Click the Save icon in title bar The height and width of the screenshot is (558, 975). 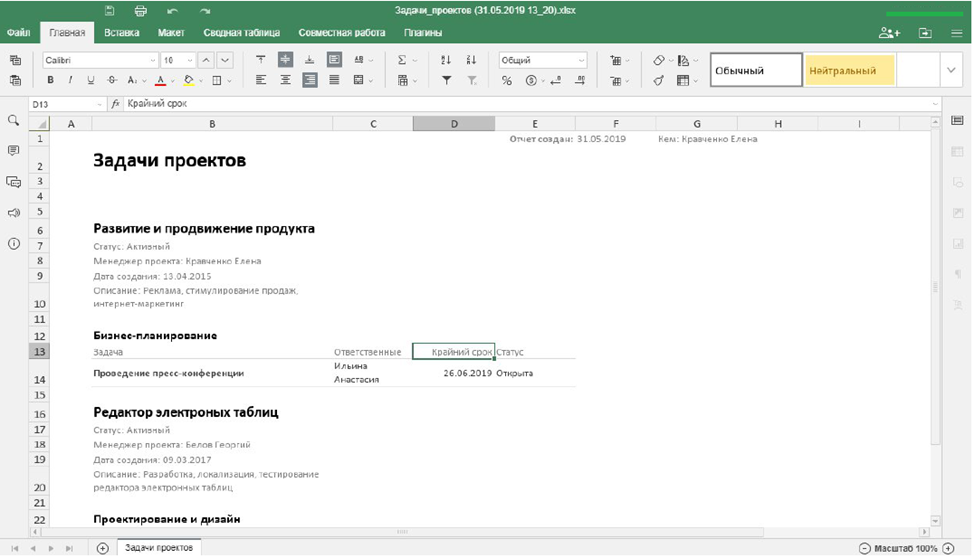pyautogui.click(x=109, y=11)
